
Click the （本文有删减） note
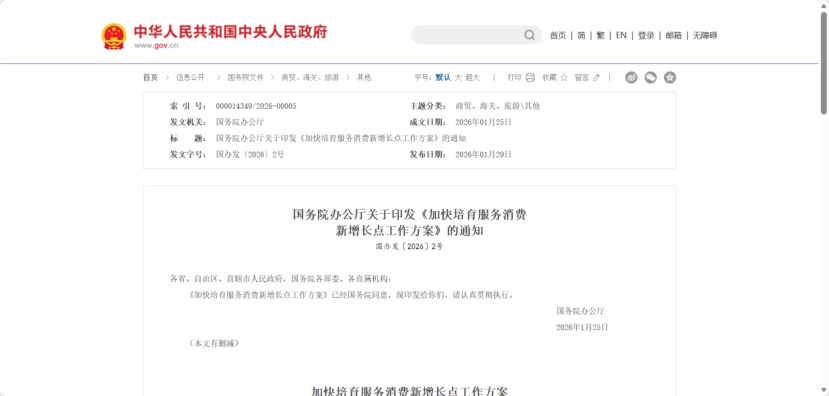tap(214, 344)
